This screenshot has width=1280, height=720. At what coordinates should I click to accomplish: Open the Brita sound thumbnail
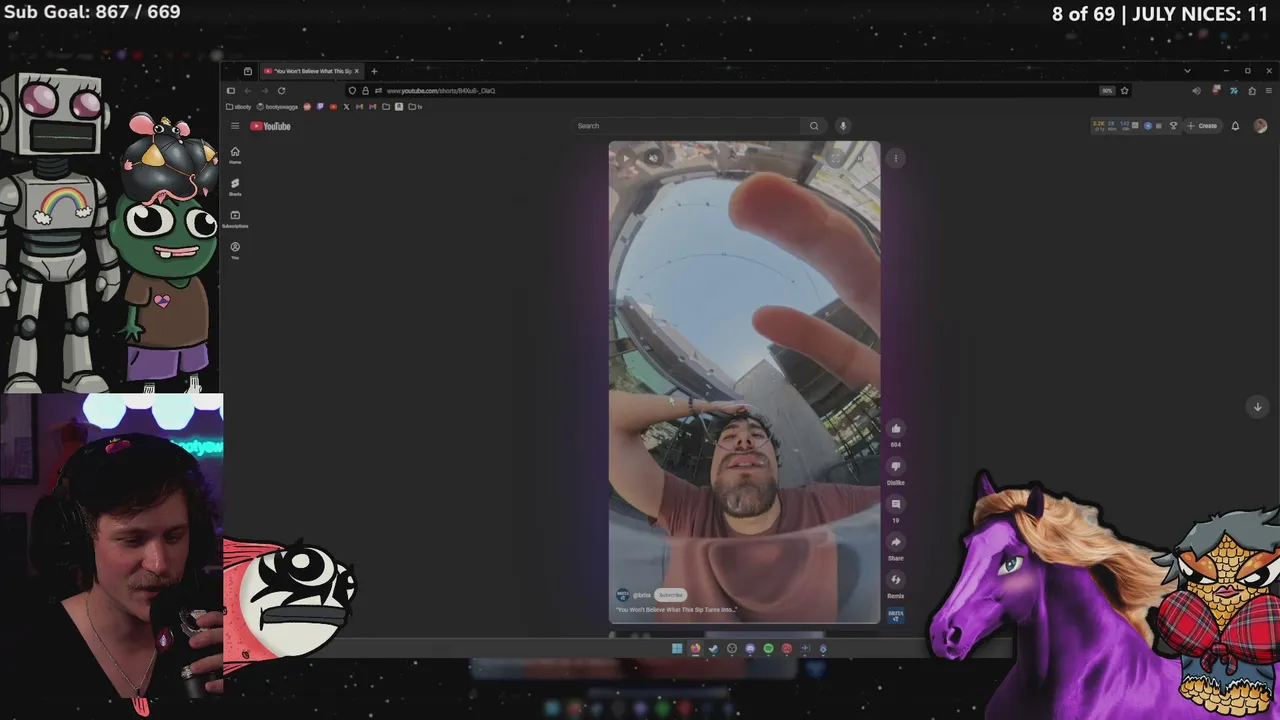[x=896, y=616]
